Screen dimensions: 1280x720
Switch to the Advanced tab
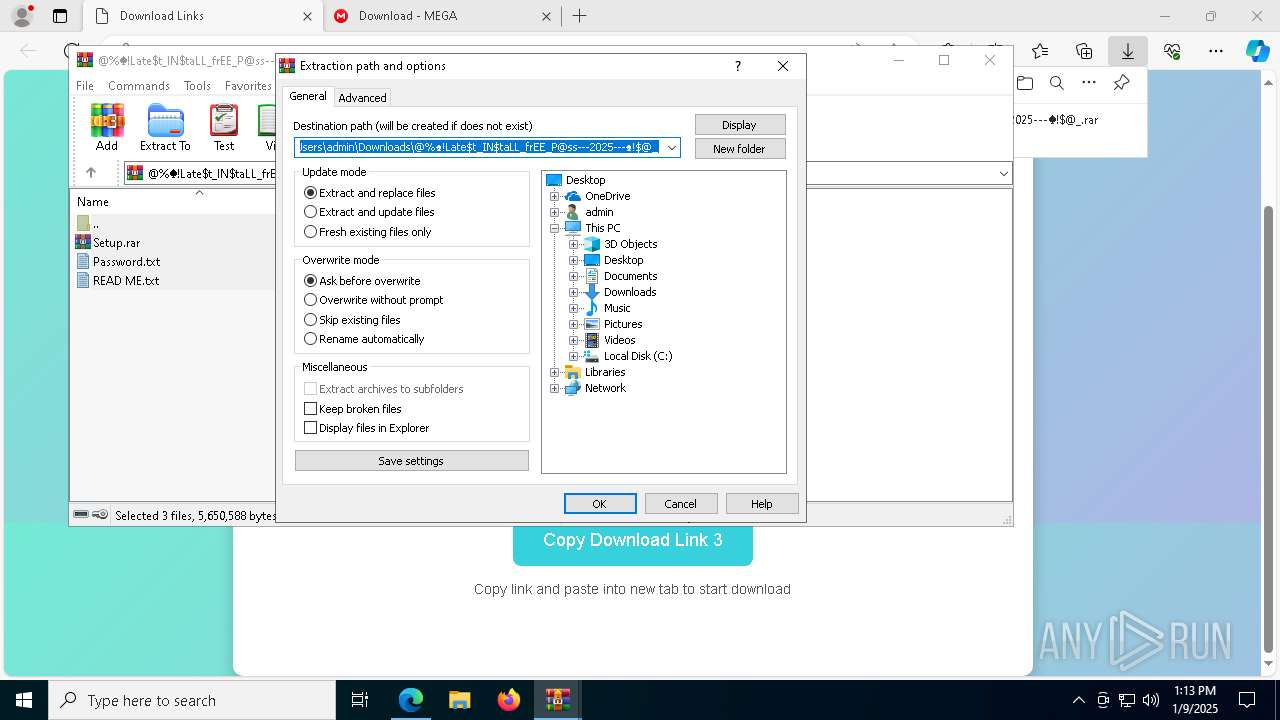[362, 98]
